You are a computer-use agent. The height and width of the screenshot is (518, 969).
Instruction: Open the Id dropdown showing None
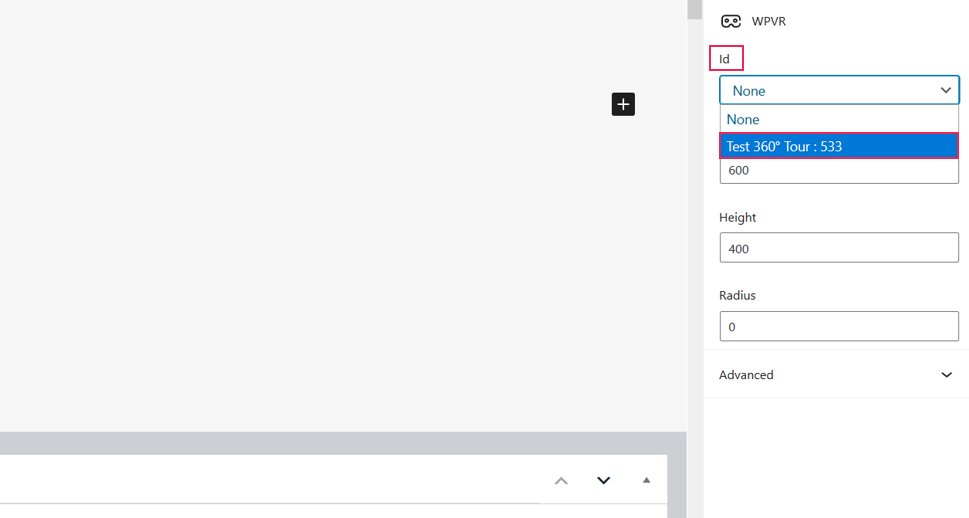(839, 90)
